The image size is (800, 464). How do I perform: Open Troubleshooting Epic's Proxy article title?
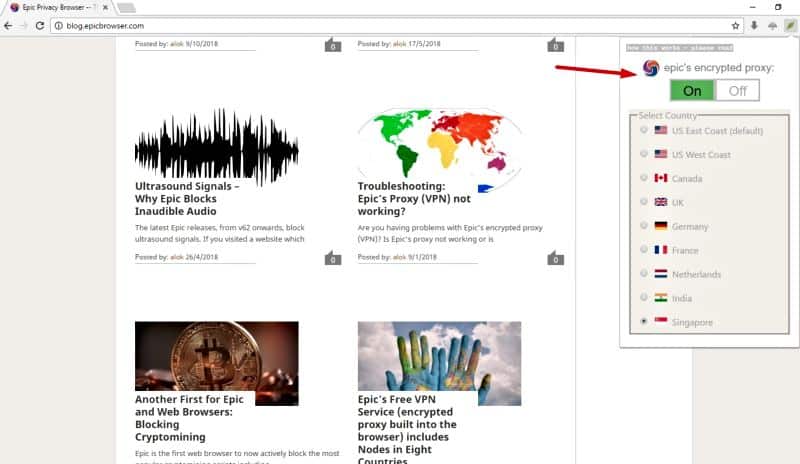414,199
